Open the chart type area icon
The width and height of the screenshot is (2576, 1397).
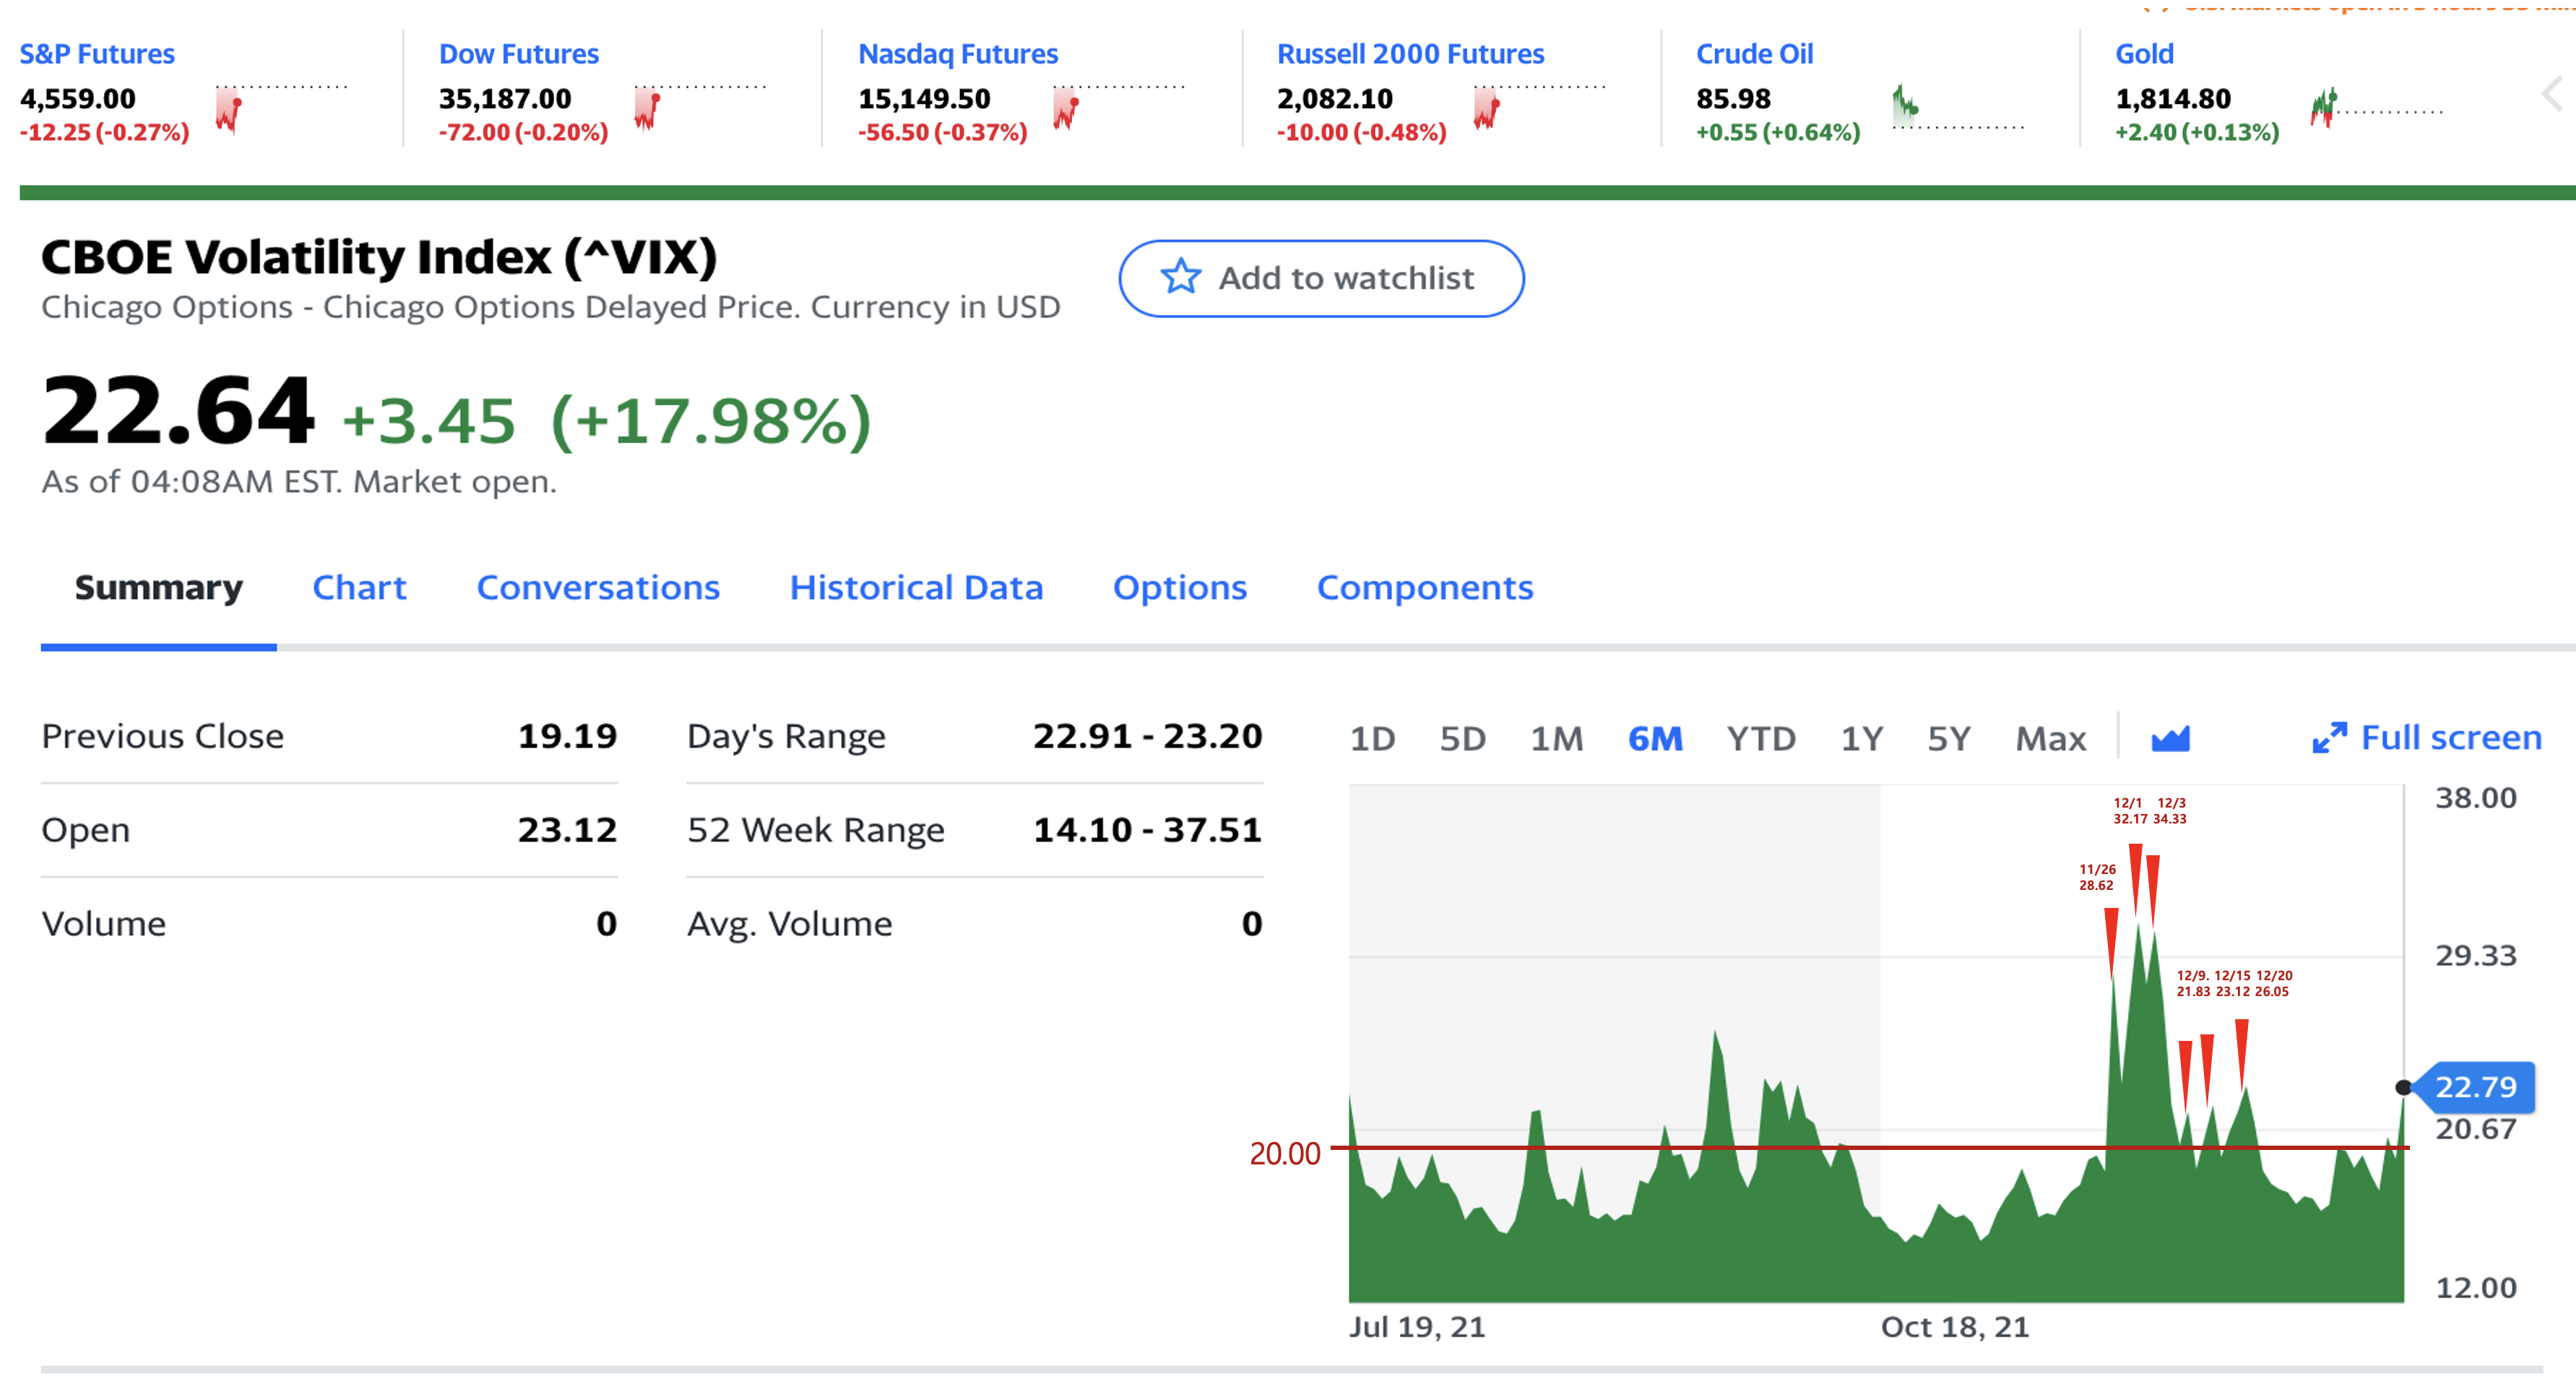pyautogui.click(x=2169, y=739)
